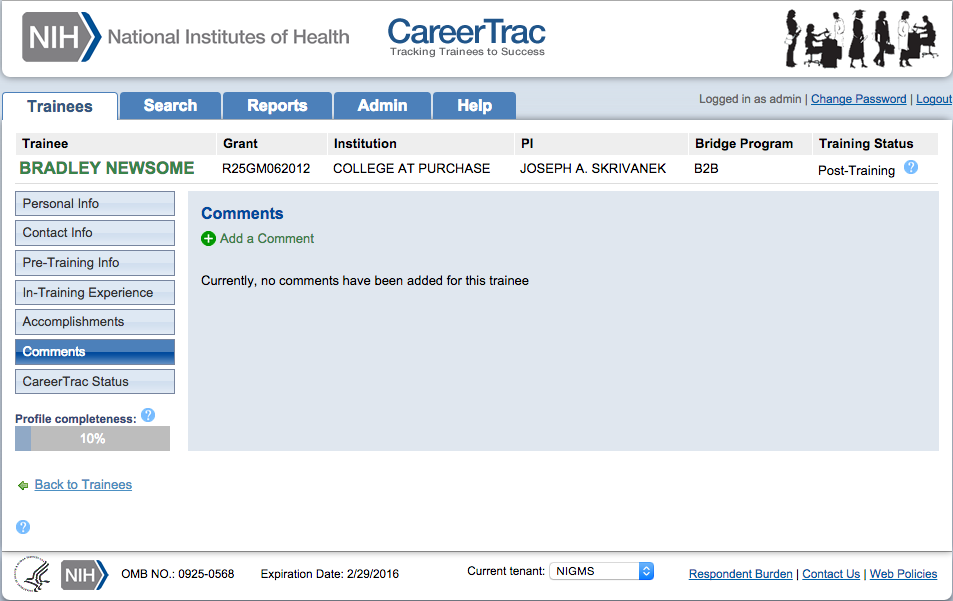The height and width of the screenshot is (601, 953).
Task: Click the CareerTrac logo
Action: [x=467, y=37]
